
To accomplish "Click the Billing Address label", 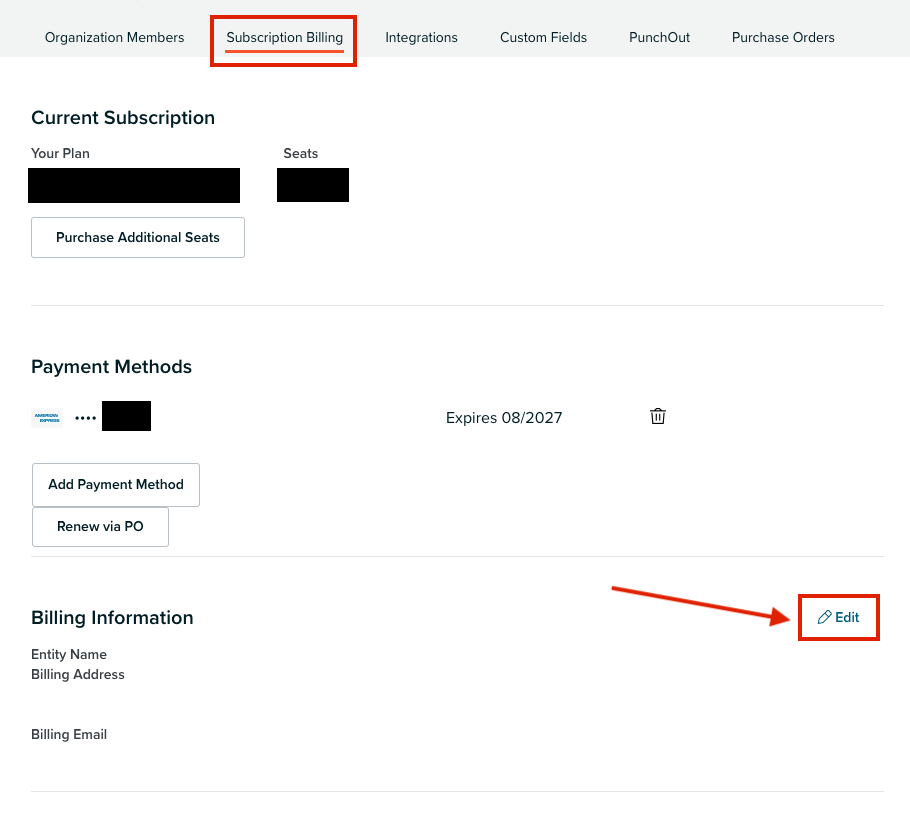I will click(x=78, y=674).
